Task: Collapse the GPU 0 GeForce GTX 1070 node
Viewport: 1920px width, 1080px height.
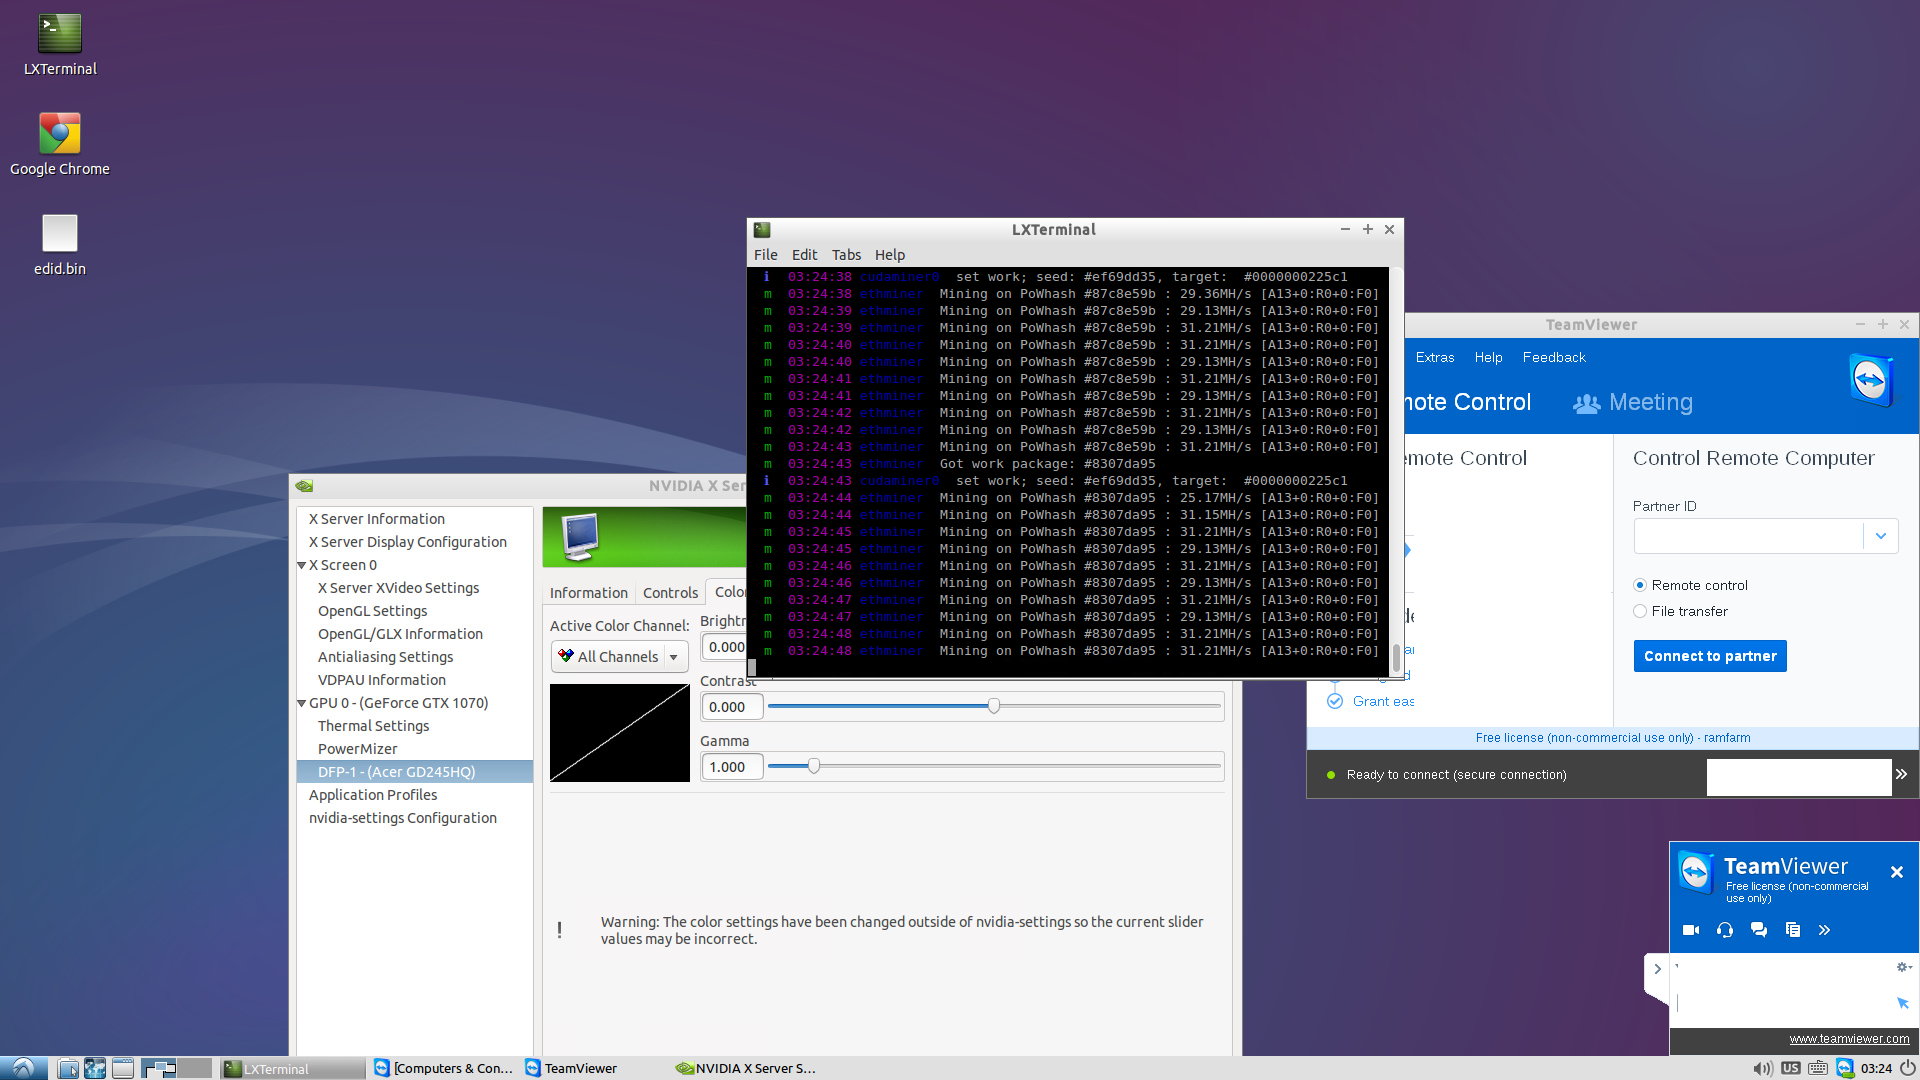Action: coord(302,703)
